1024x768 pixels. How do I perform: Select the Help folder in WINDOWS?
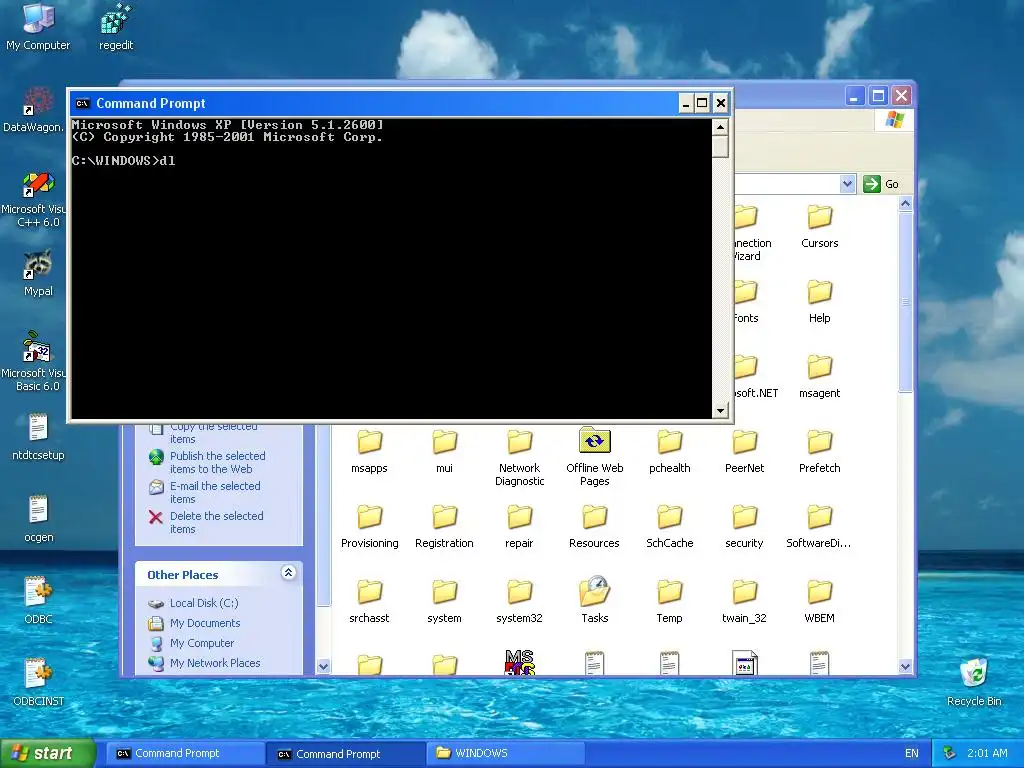820,301
